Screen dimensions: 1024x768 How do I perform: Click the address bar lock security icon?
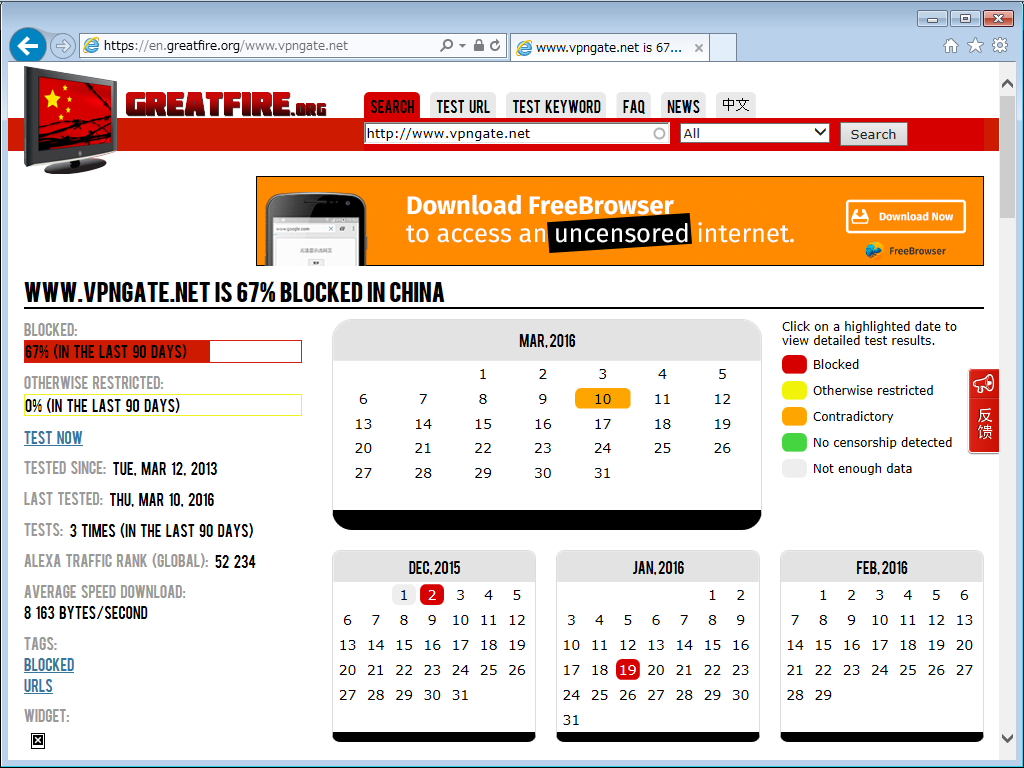coord(479,45)
